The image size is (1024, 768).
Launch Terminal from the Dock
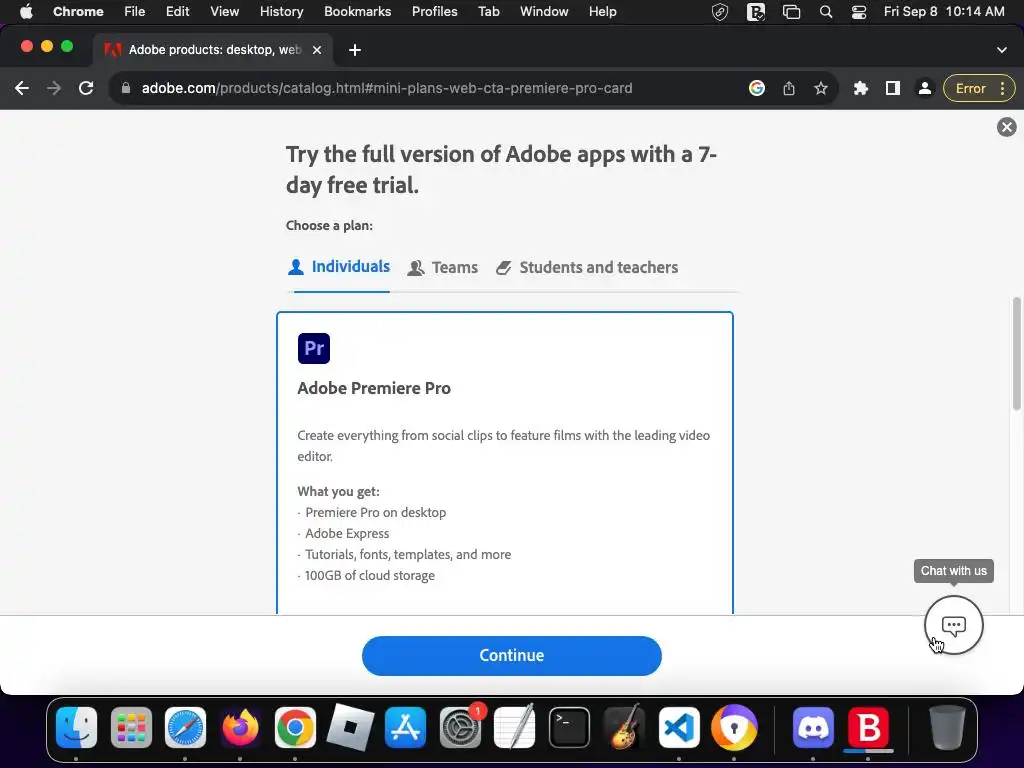click(x=569, y=728)
